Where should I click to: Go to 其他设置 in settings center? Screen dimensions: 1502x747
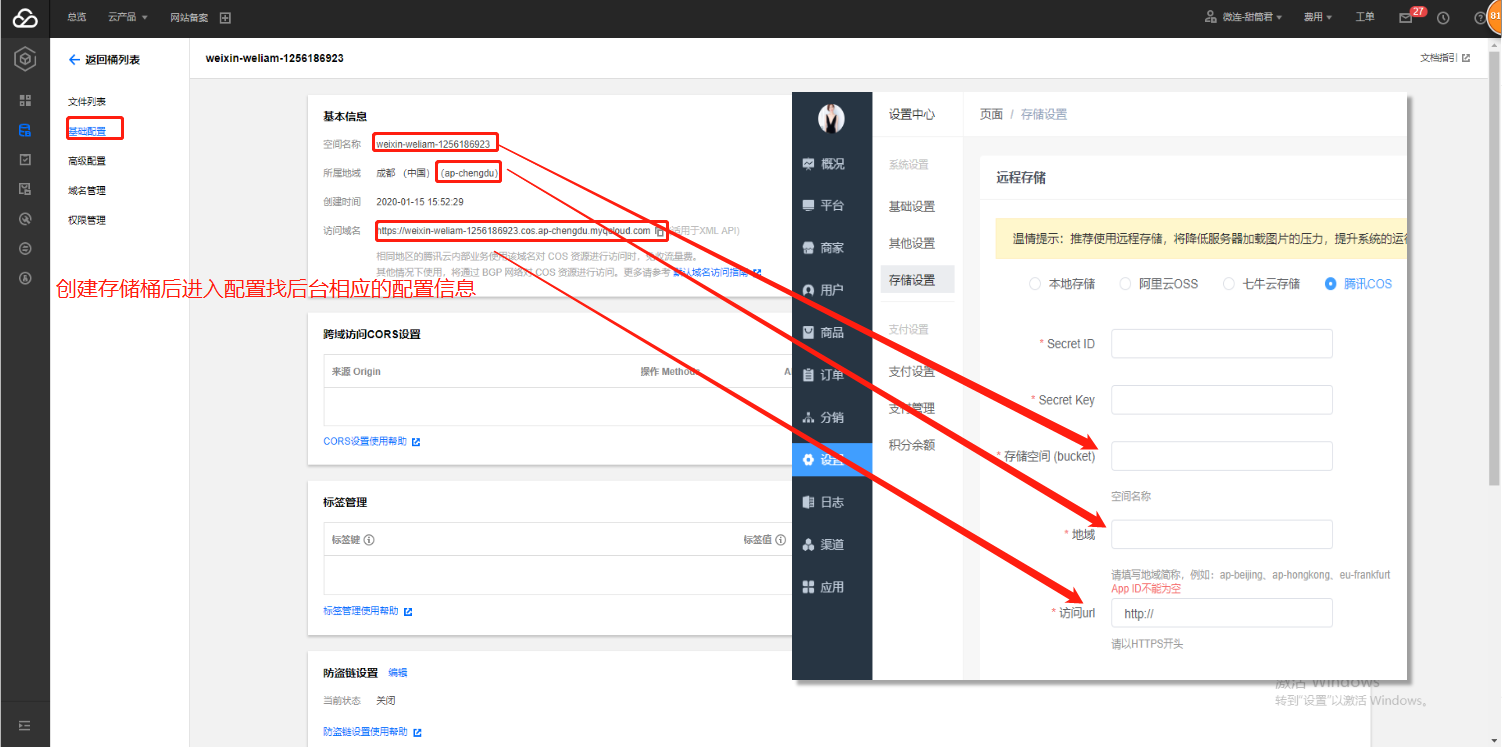tap(912, 244)
